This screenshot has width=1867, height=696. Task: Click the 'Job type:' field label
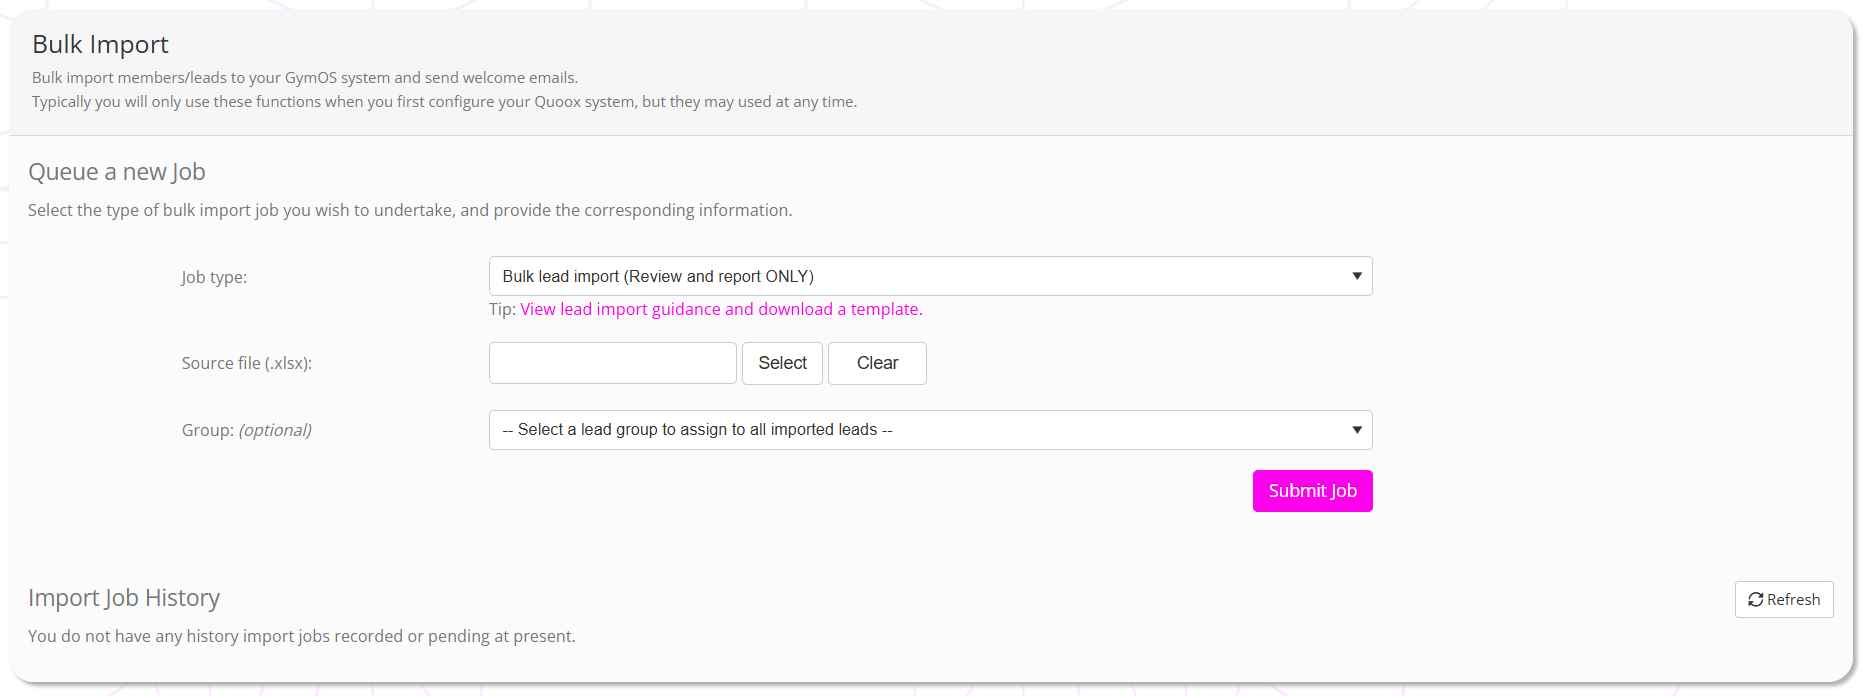pyautogui.click(x=214, y=278)
